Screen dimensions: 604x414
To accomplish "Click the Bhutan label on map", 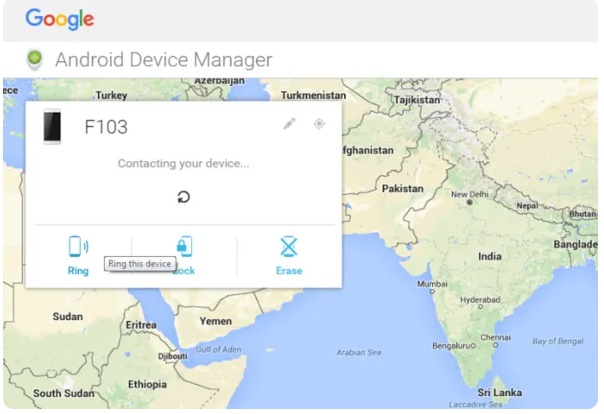I will [582, 214].
